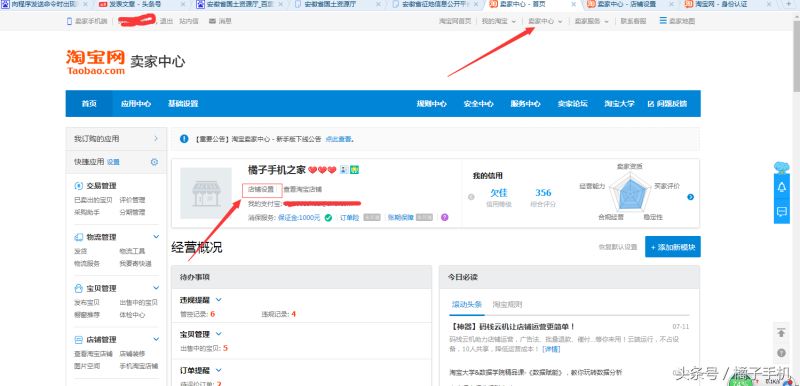This screenshot has height=386, width=800.
Task: Click the right arrow next to the radar chart
Action: point(690,197)
